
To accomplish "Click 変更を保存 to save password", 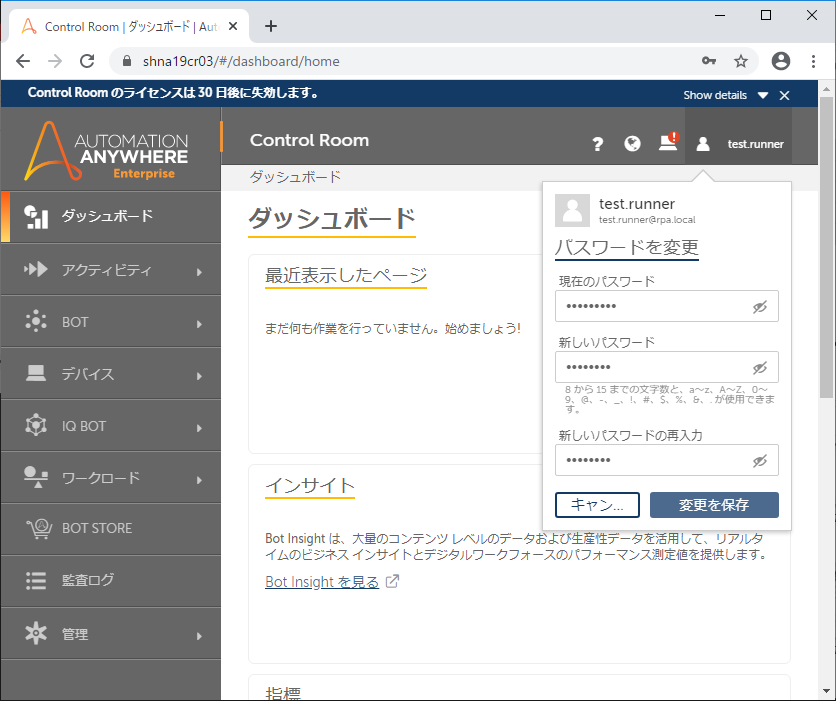I will [x=714, y=505].
